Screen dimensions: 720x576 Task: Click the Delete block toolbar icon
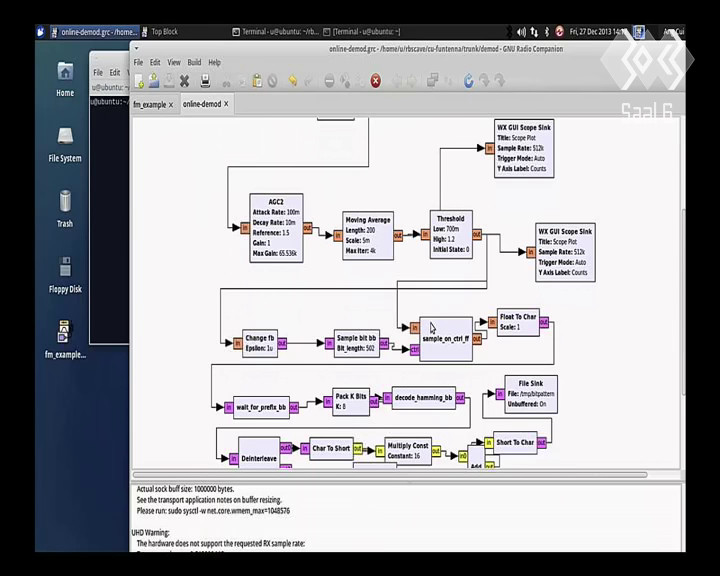[x=272, y=81]
